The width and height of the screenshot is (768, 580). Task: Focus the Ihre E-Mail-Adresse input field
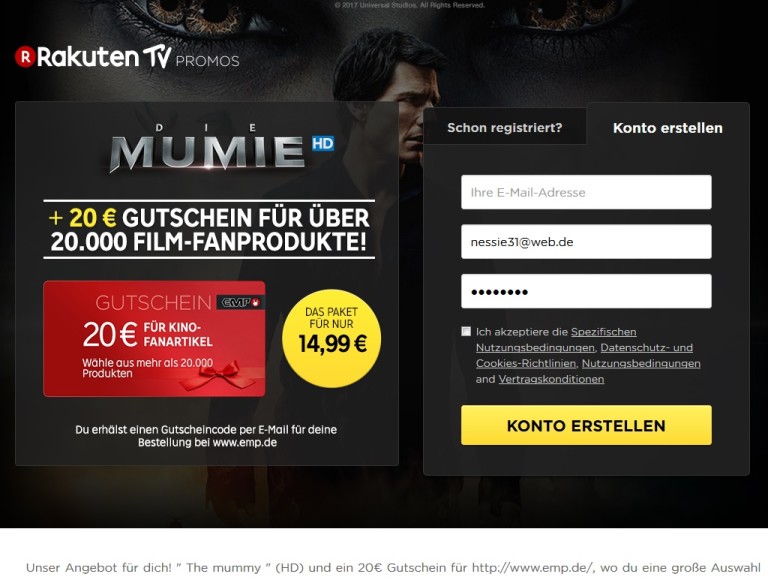(586, 192)
